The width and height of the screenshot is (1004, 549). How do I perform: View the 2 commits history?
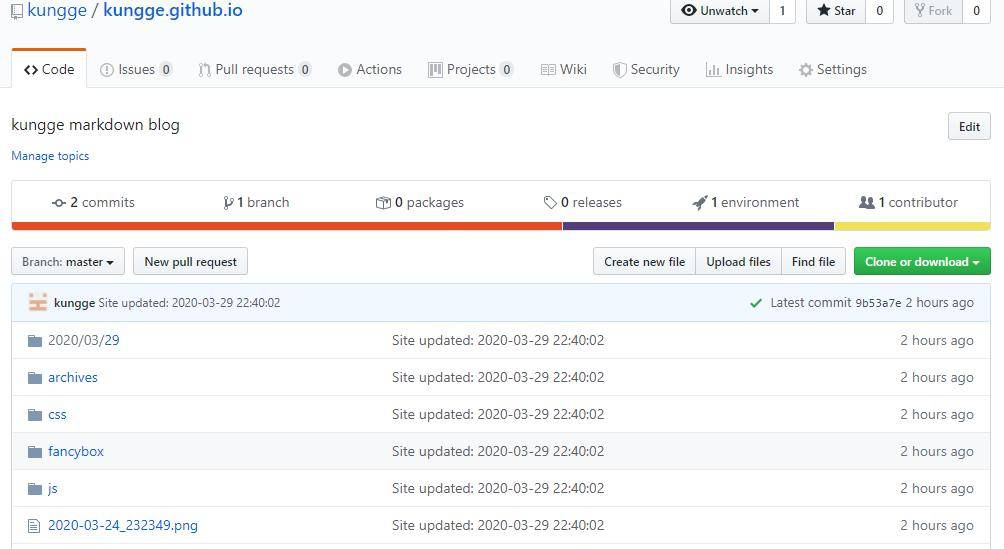(x=93, y=202)
